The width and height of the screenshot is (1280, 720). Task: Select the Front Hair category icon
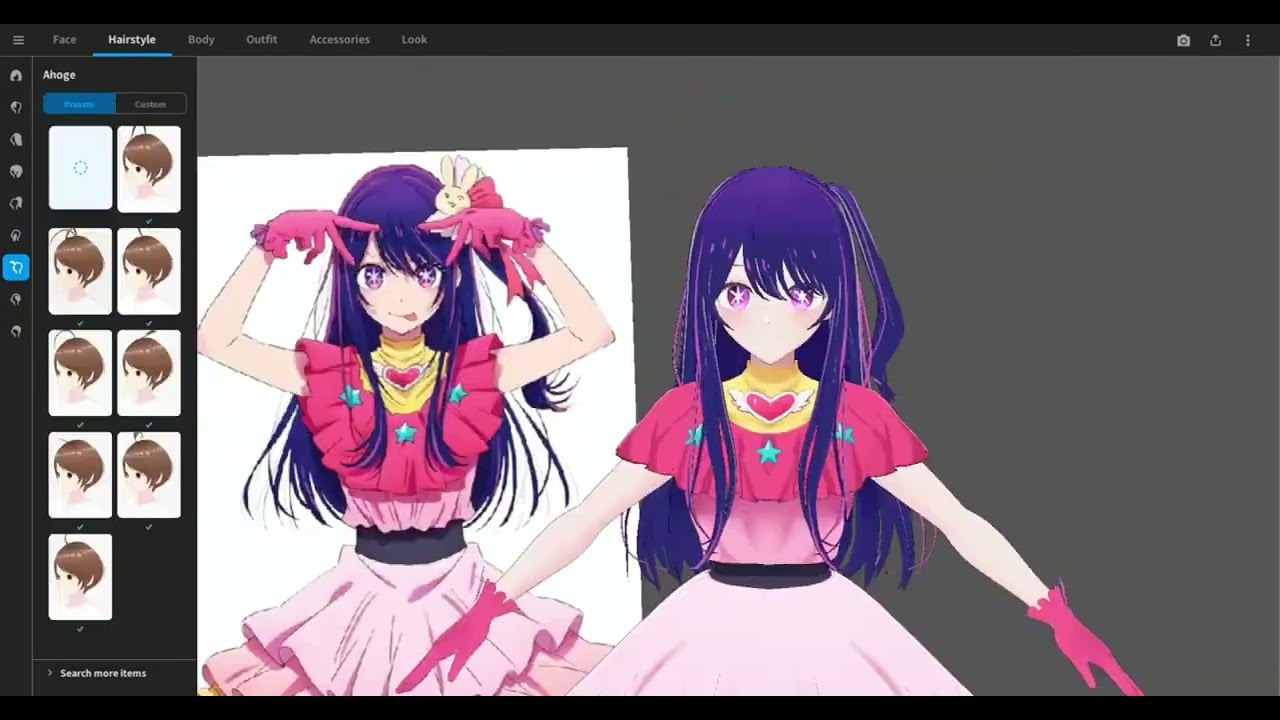click(16, 107)
